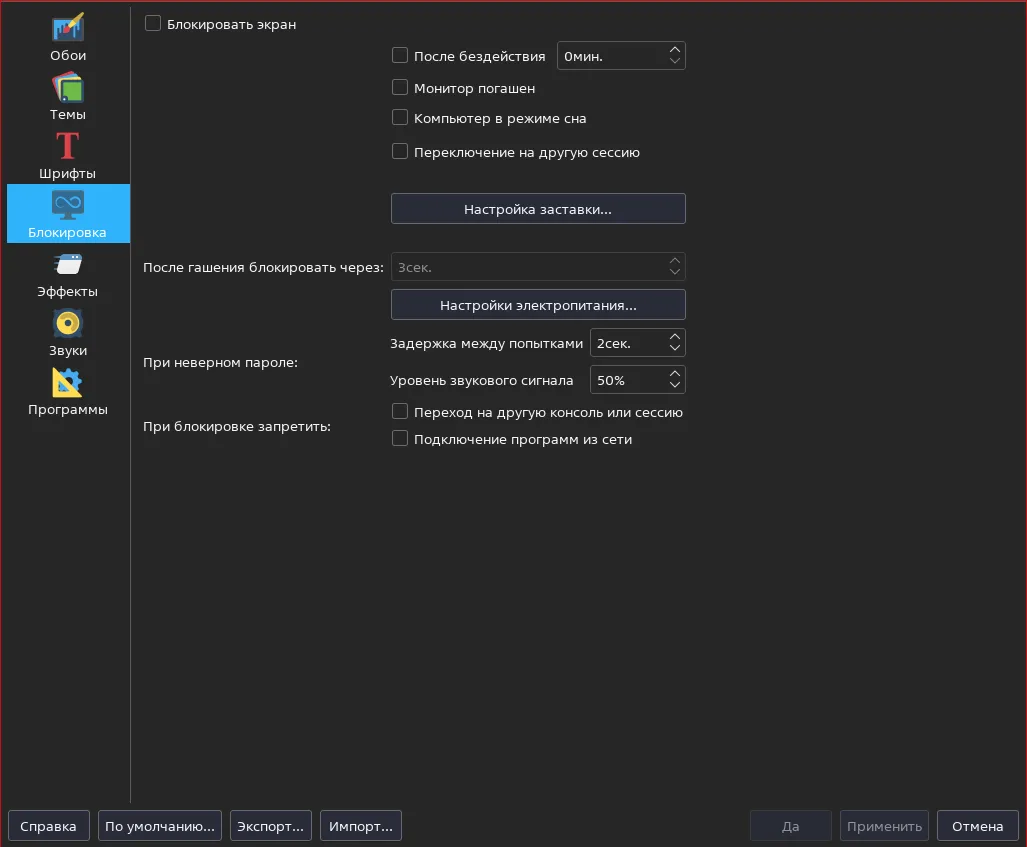Enable Переключение на другую сессию checkbox
This screenshot has width=1027, height=847.
(x=400, y=151)
